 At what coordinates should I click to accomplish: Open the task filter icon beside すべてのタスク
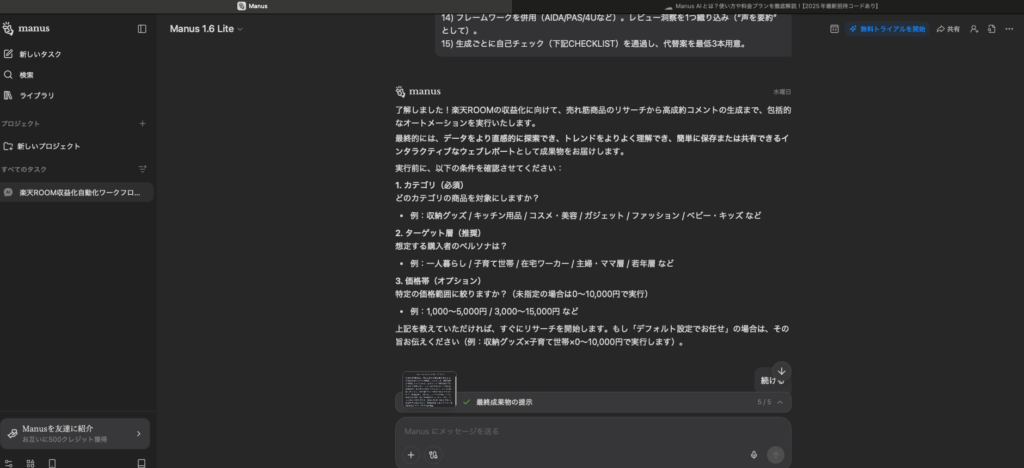(x=142, y=169)
